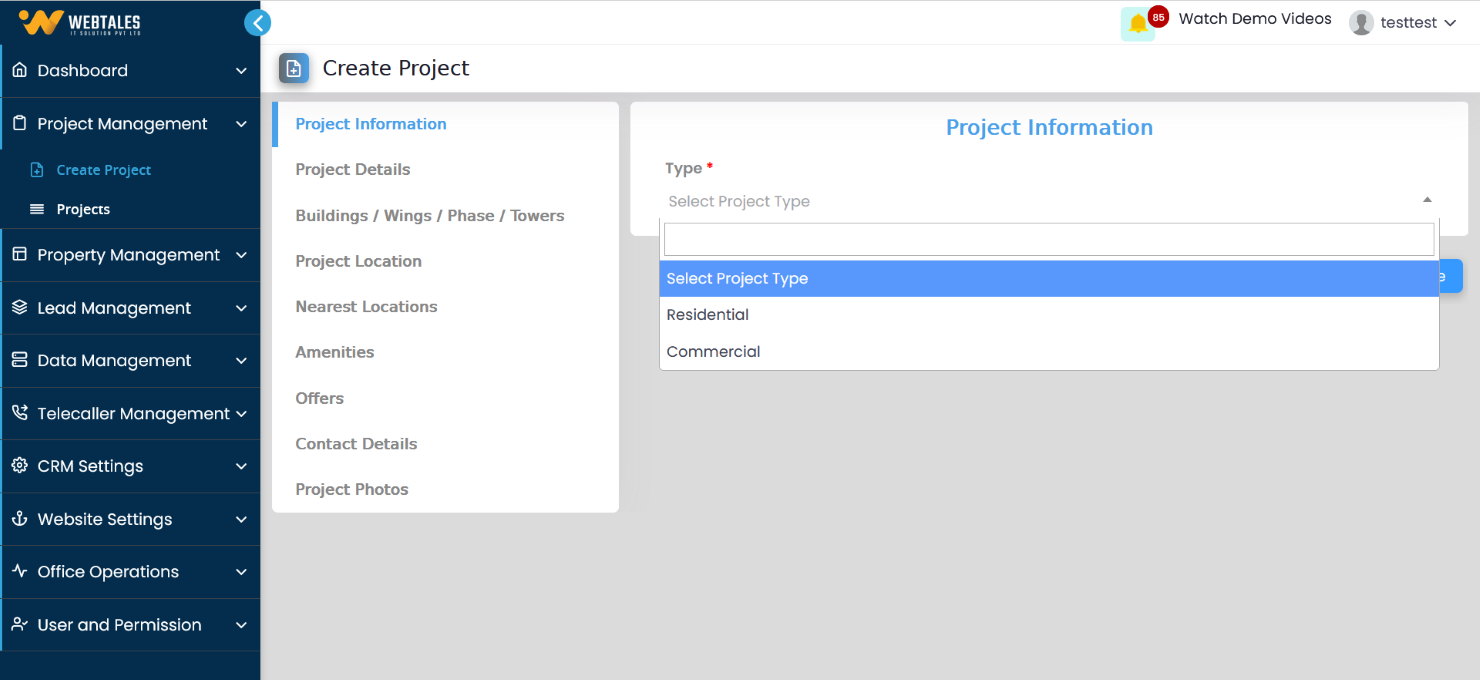
Task: Collapse the sidebar with the blue arrow
Action: (x=258, y=22)
